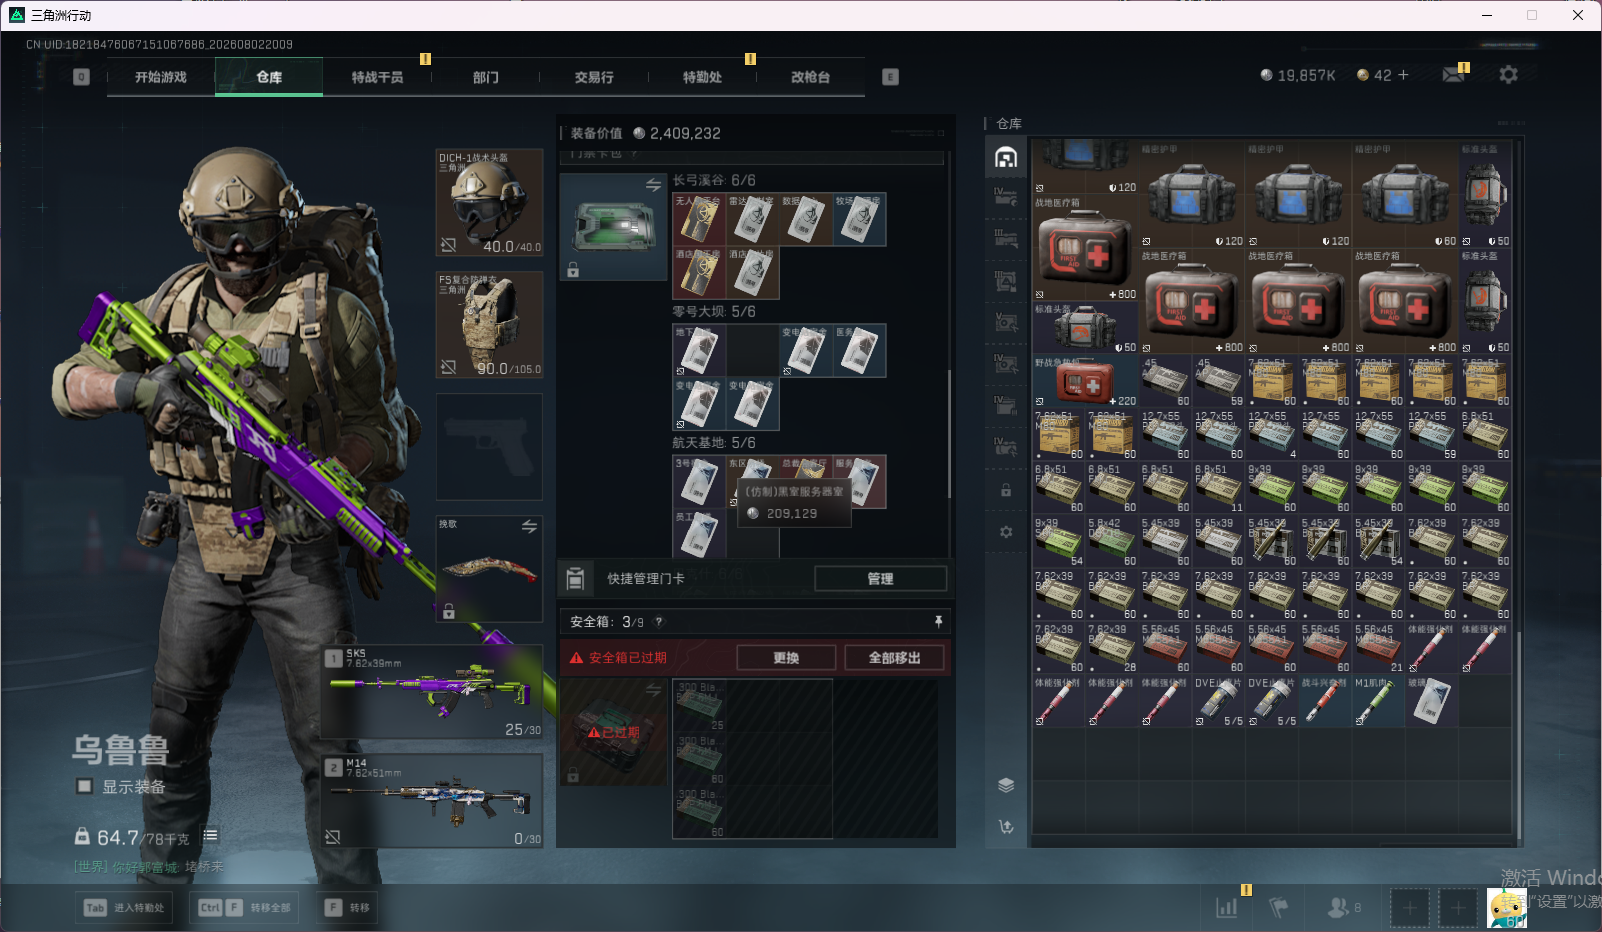Image resolution: width=1602 pixels, height=932 pixels.
Task: Select the empty pistol slot
Action: [x=489, y=447]
